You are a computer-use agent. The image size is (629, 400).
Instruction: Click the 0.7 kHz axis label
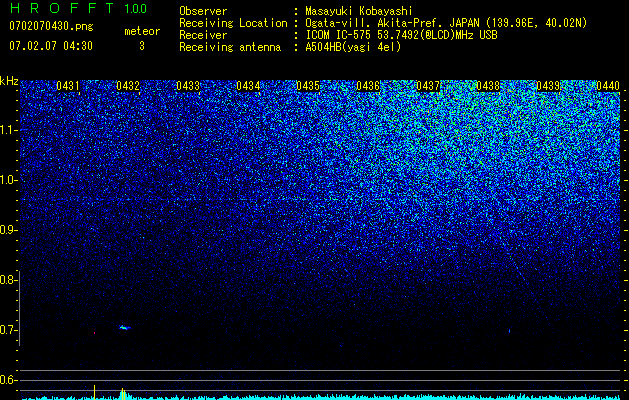tap(8, 330)
